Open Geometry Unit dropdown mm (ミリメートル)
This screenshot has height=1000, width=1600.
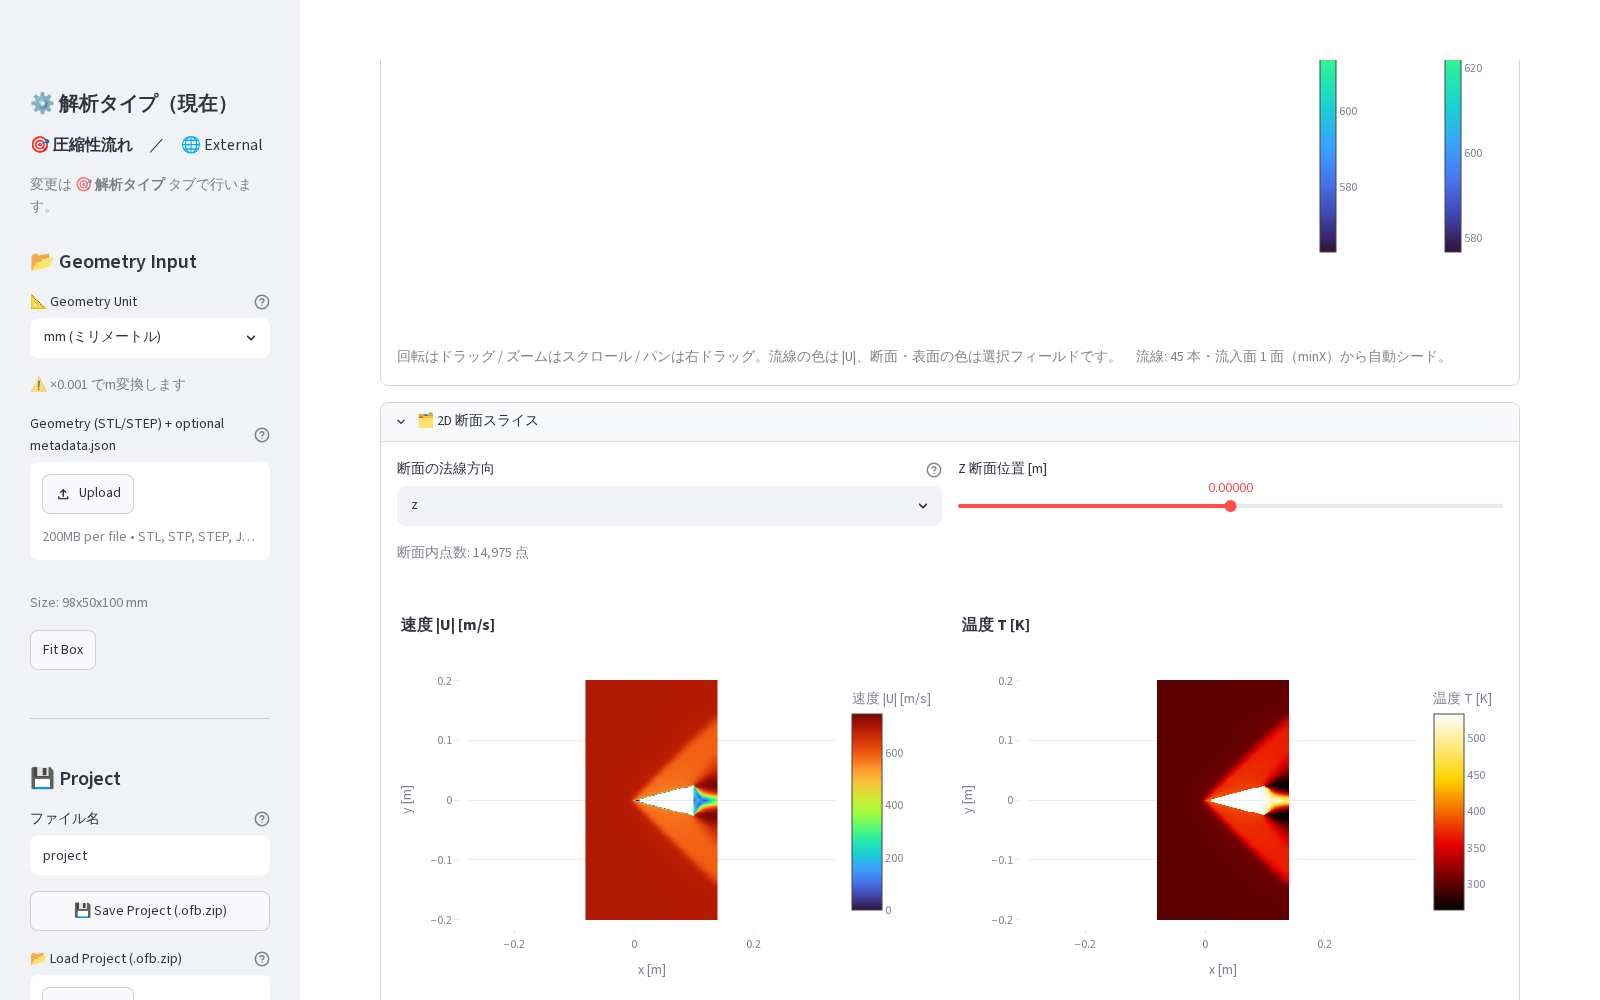[x=150, y=338]
